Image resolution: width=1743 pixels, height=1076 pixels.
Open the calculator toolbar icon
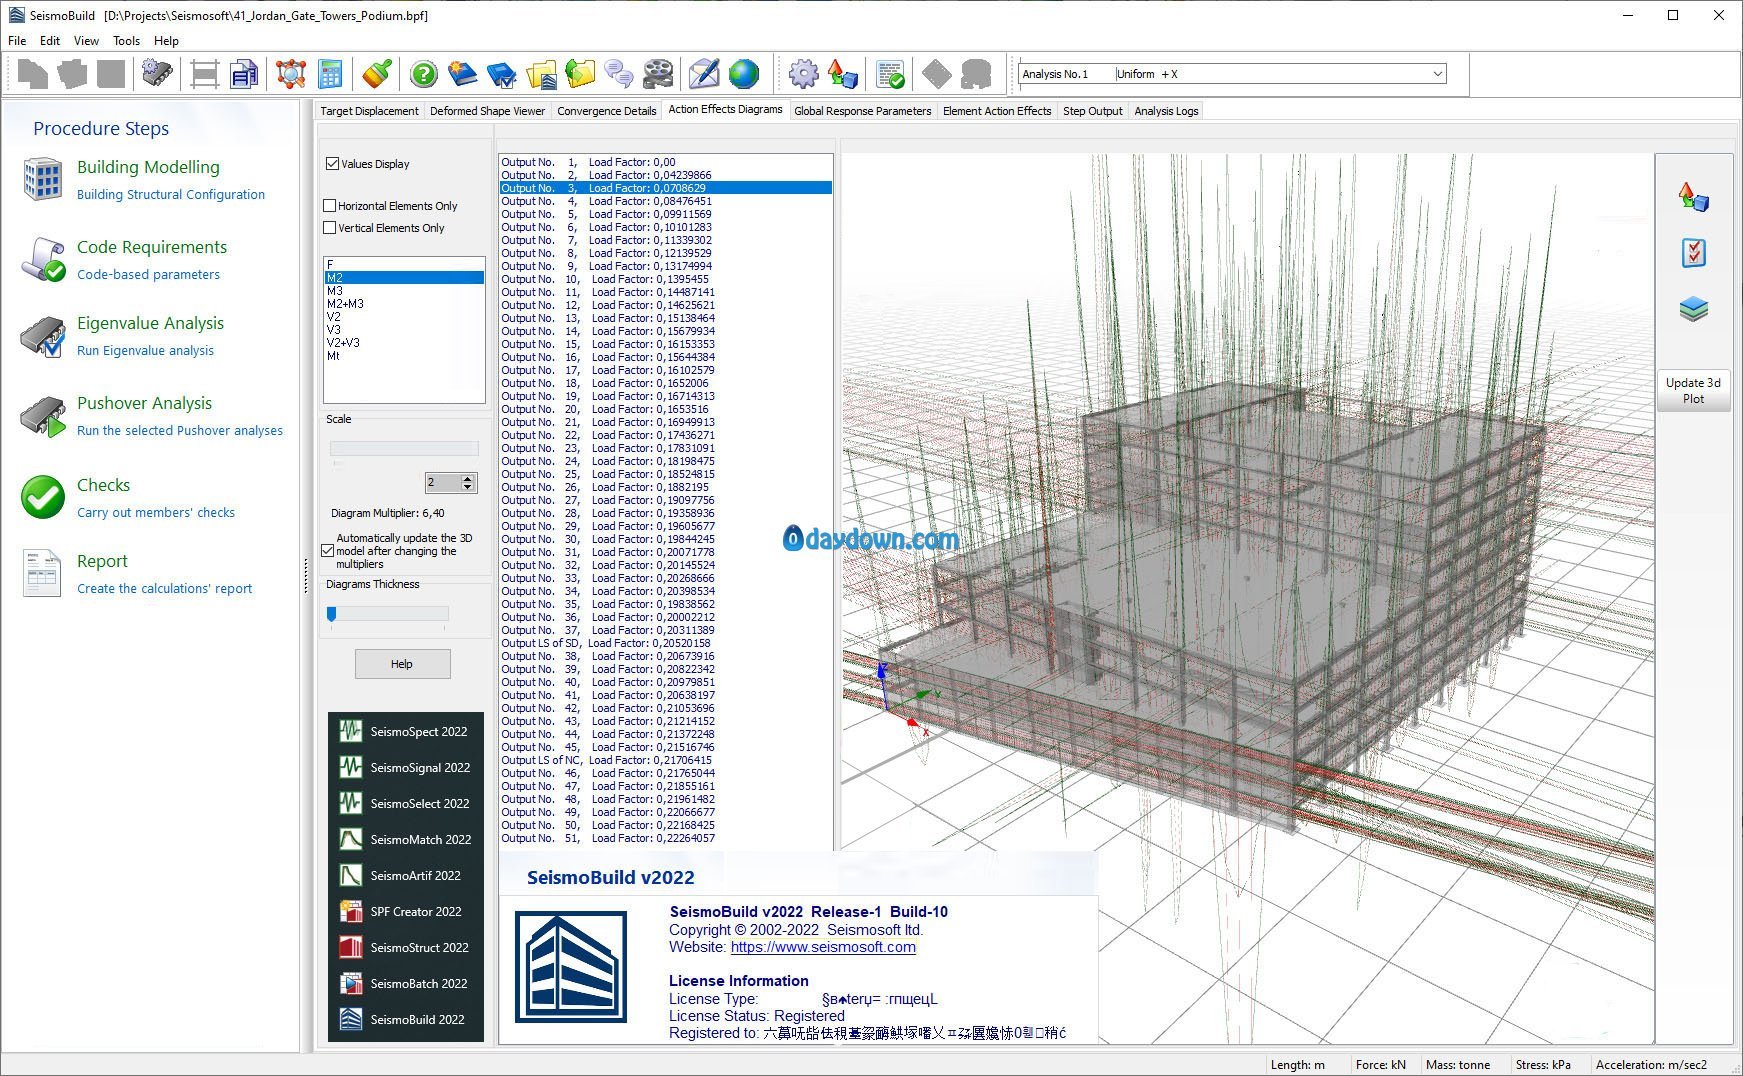330,74
